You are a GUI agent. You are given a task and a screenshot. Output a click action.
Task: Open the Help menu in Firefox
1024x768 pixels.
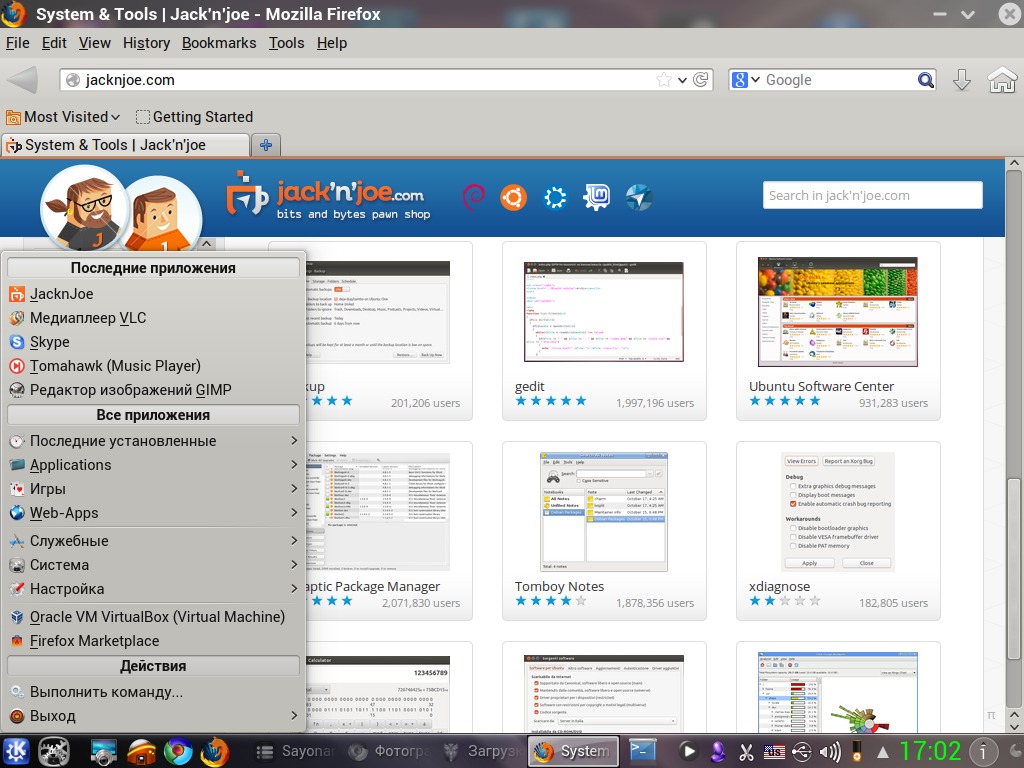pyautogui.click(x=332, y=43)
